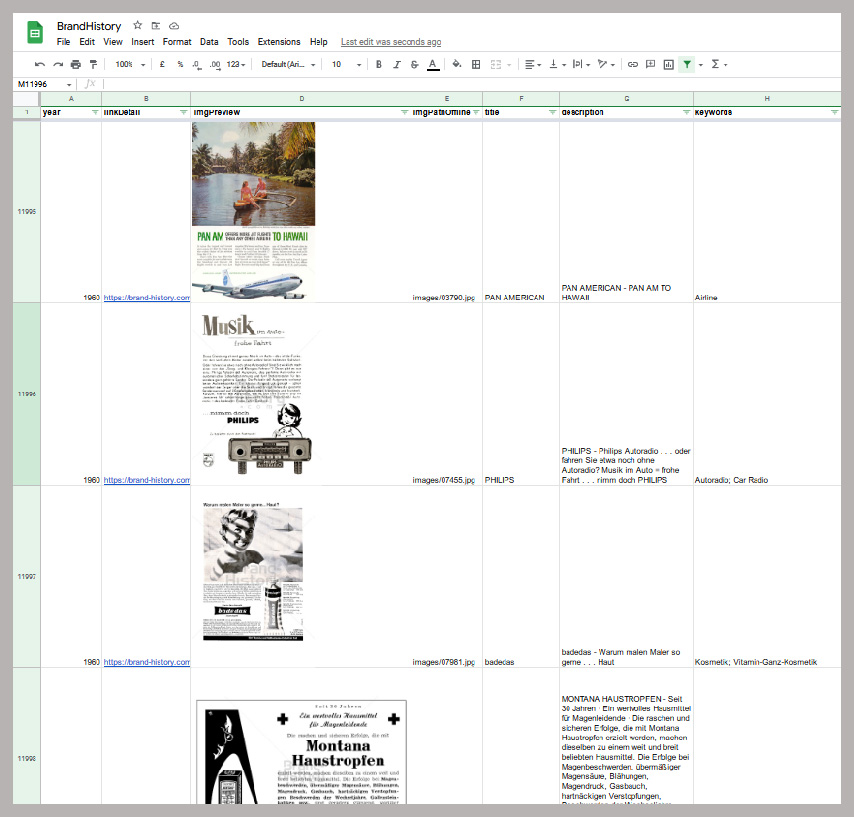
Task: Open brand-history.com link in PHILIPS row
Action: pos(146,480)
